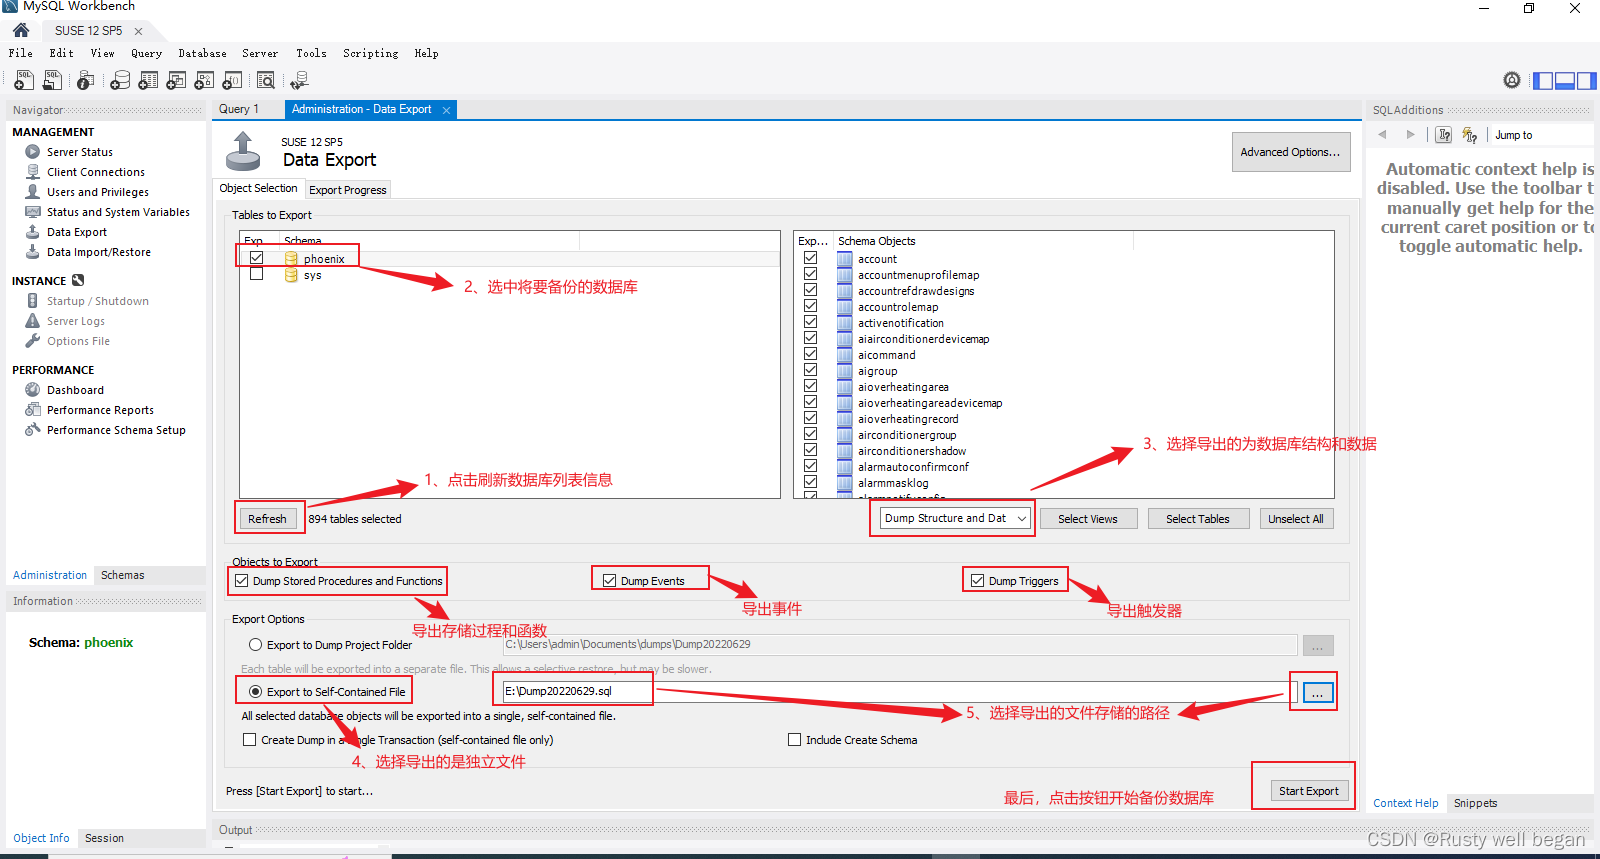This screenshot has width=1600, height=859.
Task: Open the Workbench preferences gear icon
Action: [1512, 80]
